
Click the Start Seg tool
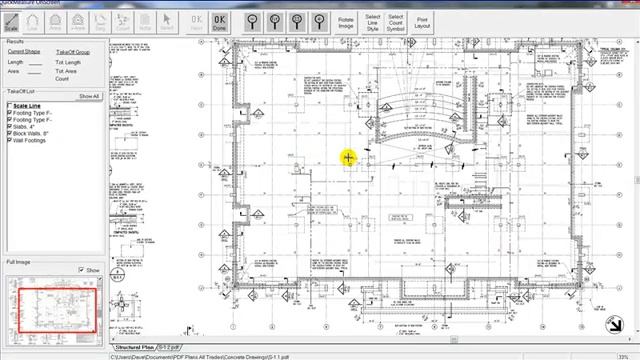pyautogui.click(x=100, y=22)
